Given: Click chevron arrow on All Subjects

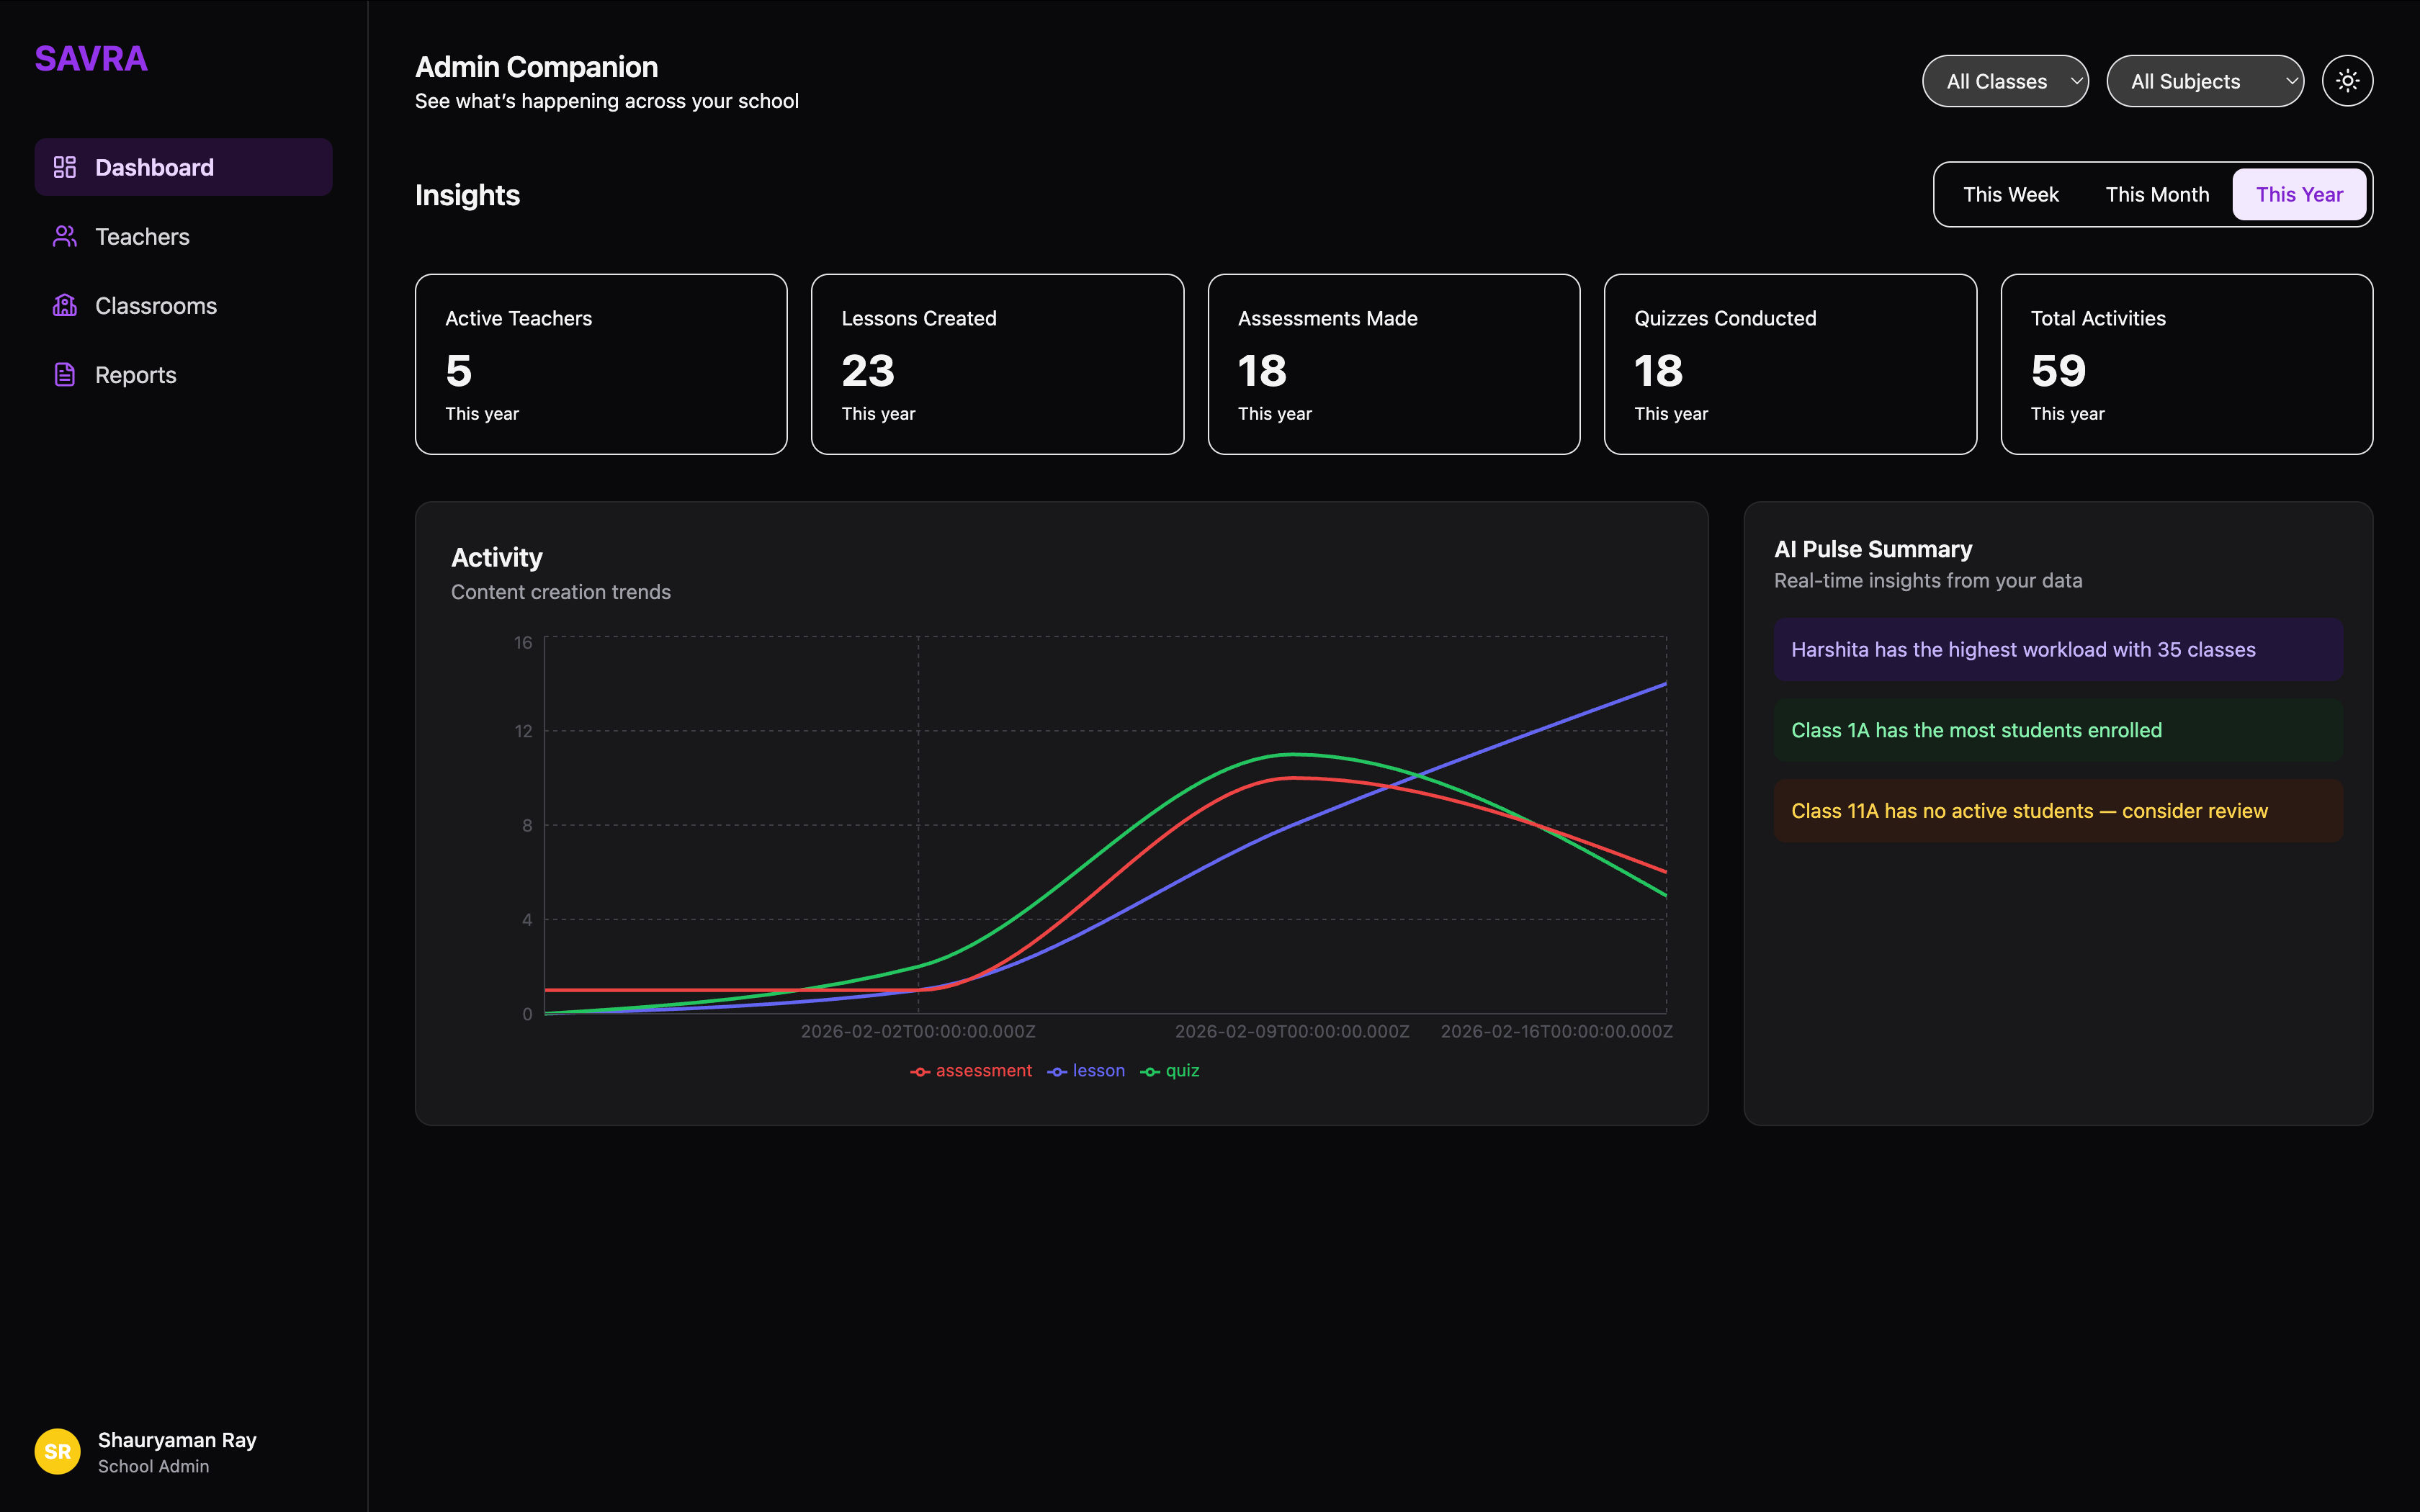Looking at the screenshot, I should (x=2291, y=81).
